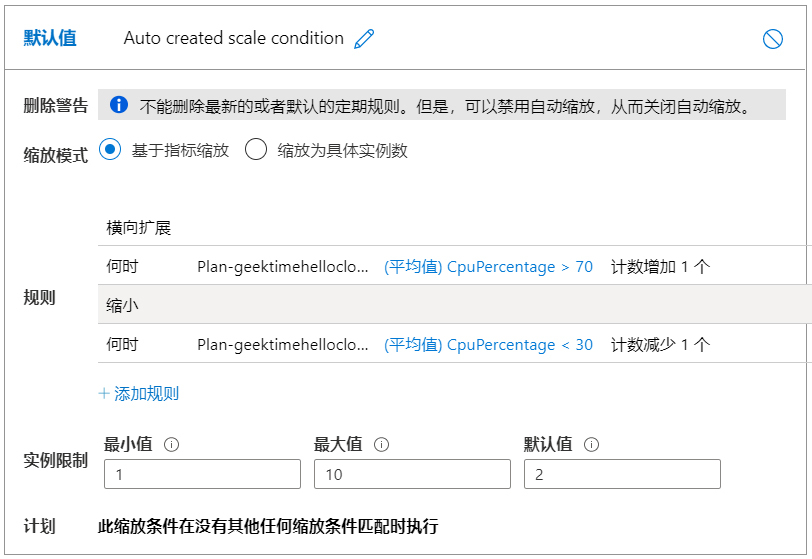The height and width of the screenshot is (559, 812).
Task: Click the 横向扩展 section header row
Action: click(x=139, y=227)
